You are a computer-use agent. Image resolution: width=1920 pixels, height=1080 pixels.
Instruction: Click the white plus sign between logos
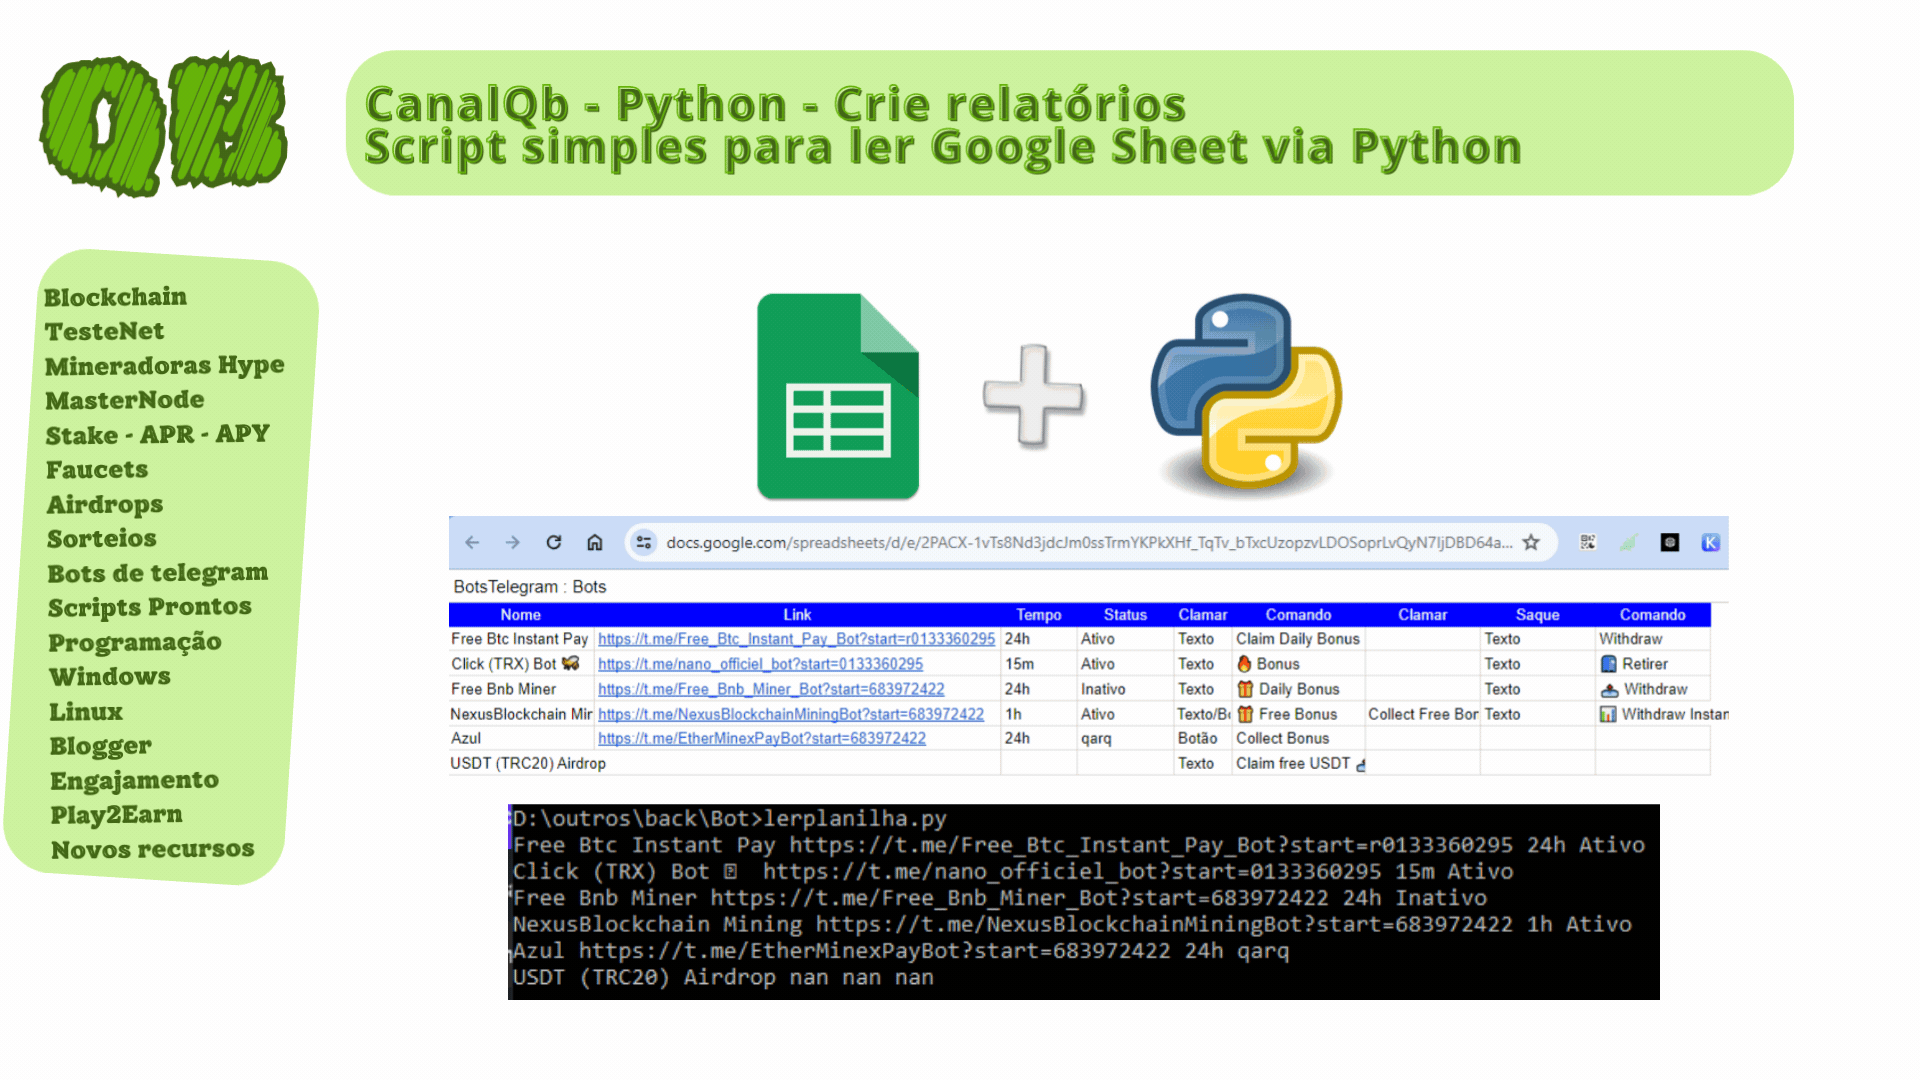pyautogui.click(x=1034, y=395)
